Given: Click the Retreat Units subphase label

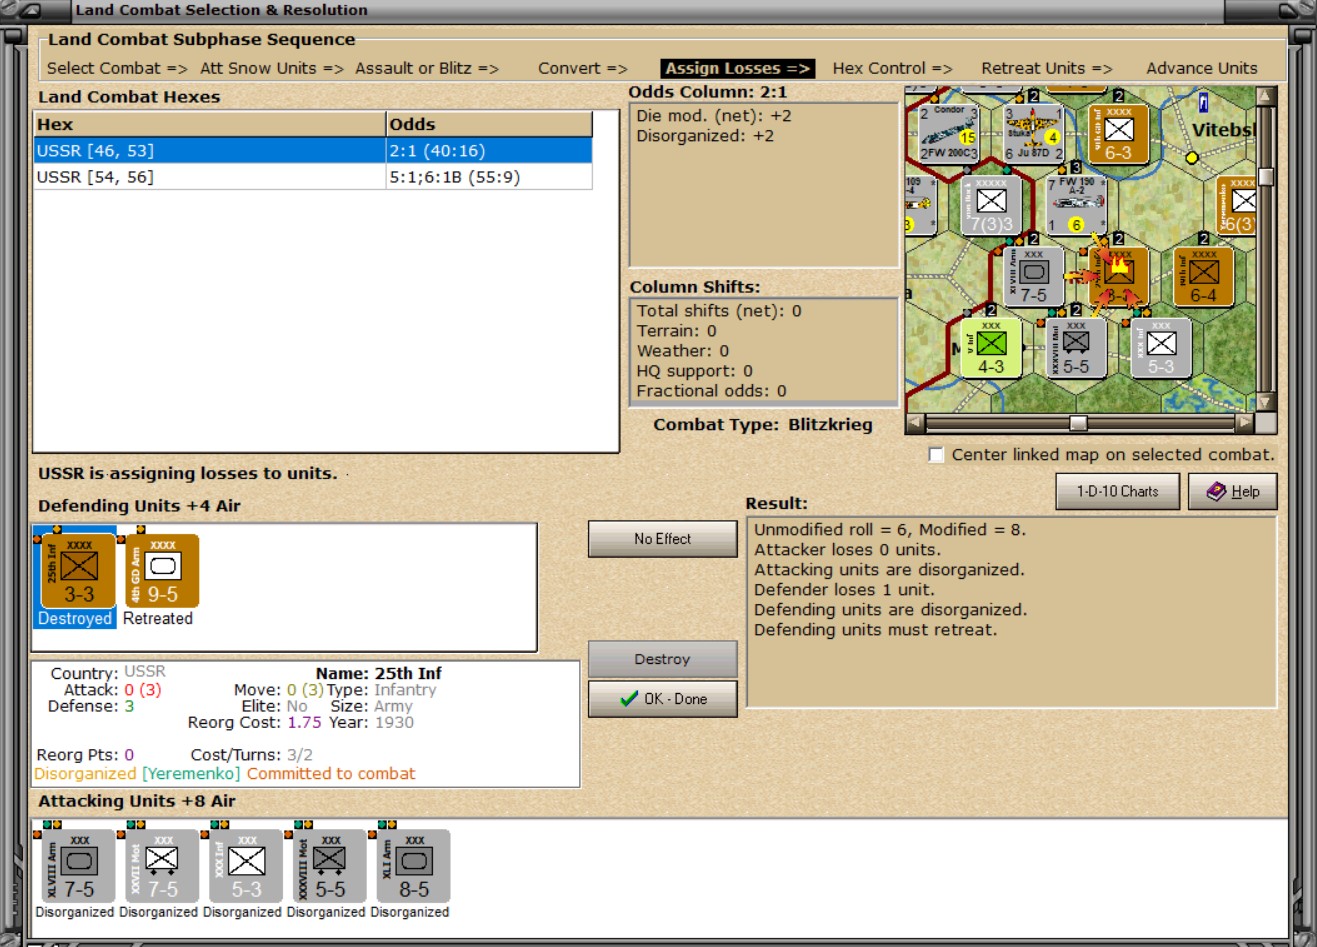Looking at the screenshot, I should tap(1047, 68).
